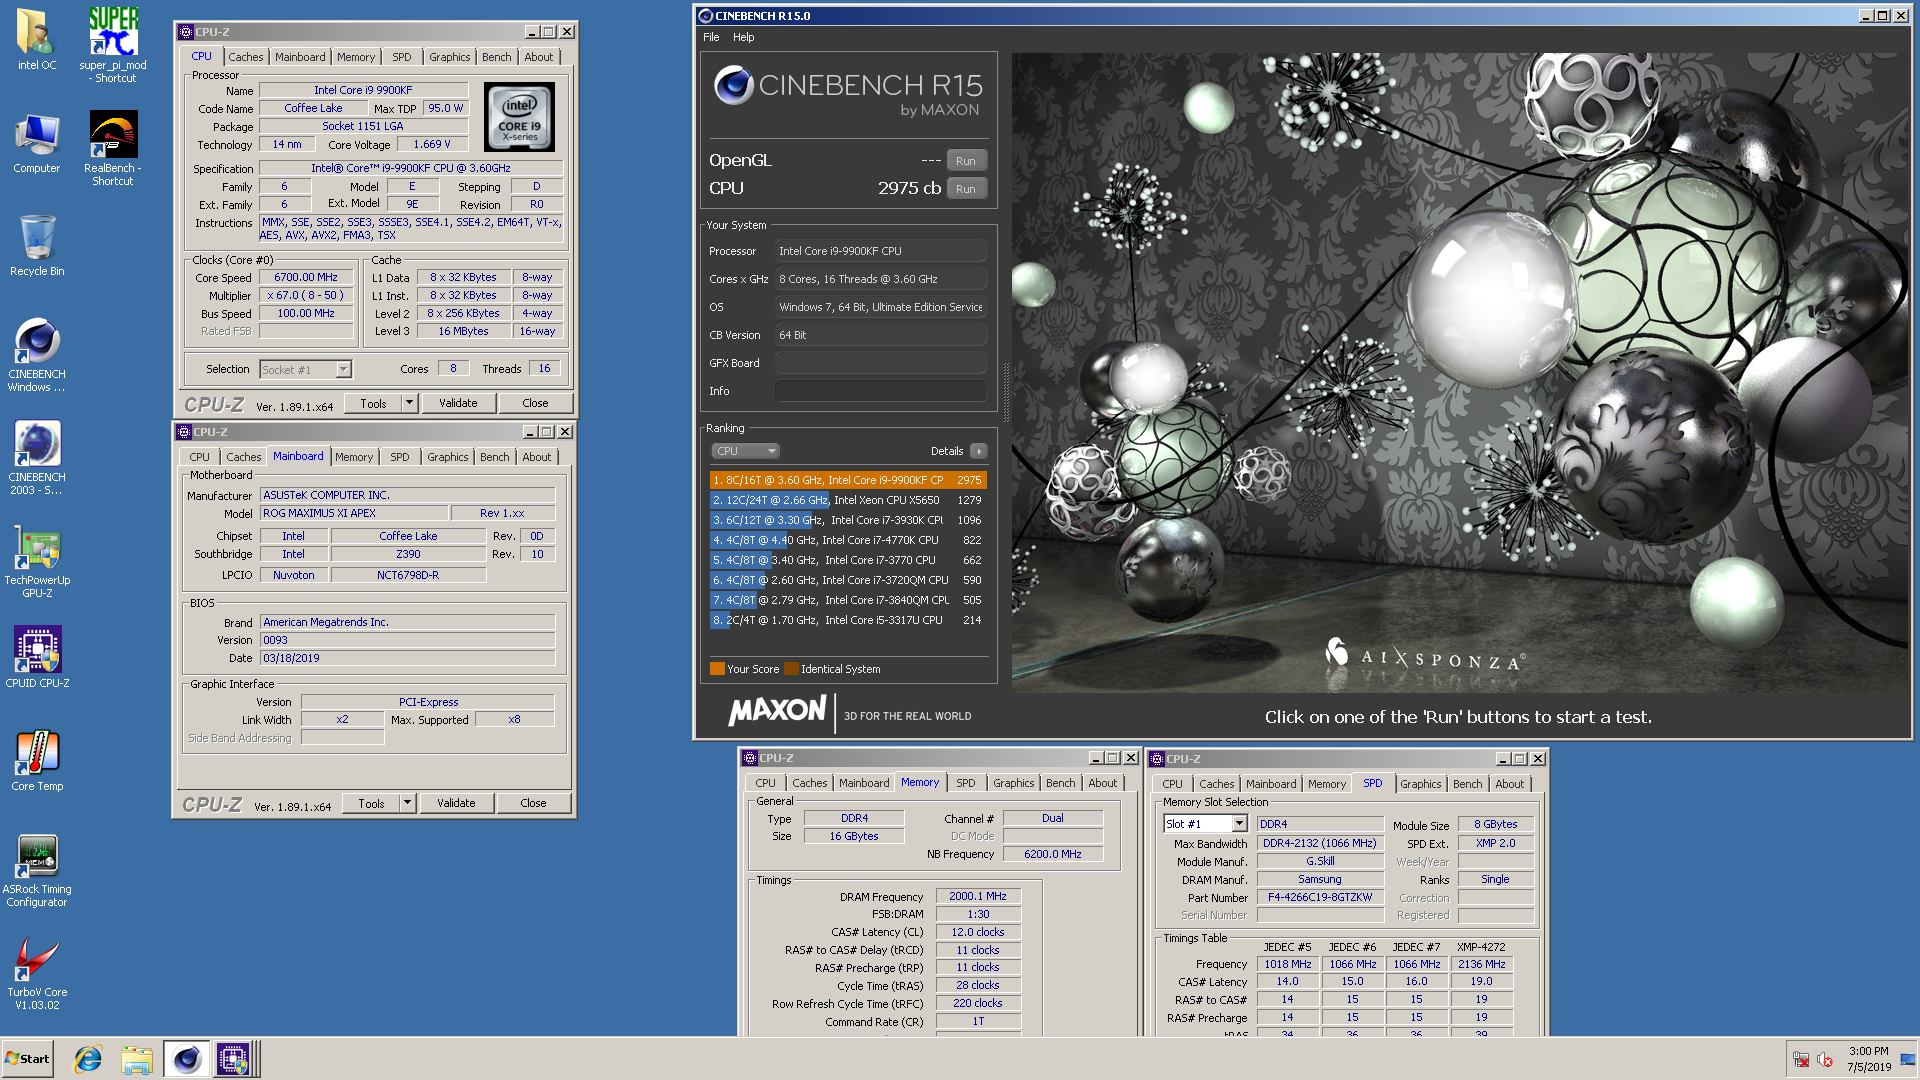Open TechPowerUp GPU-Z icon

pyautogui.click(x=37, y=562)
